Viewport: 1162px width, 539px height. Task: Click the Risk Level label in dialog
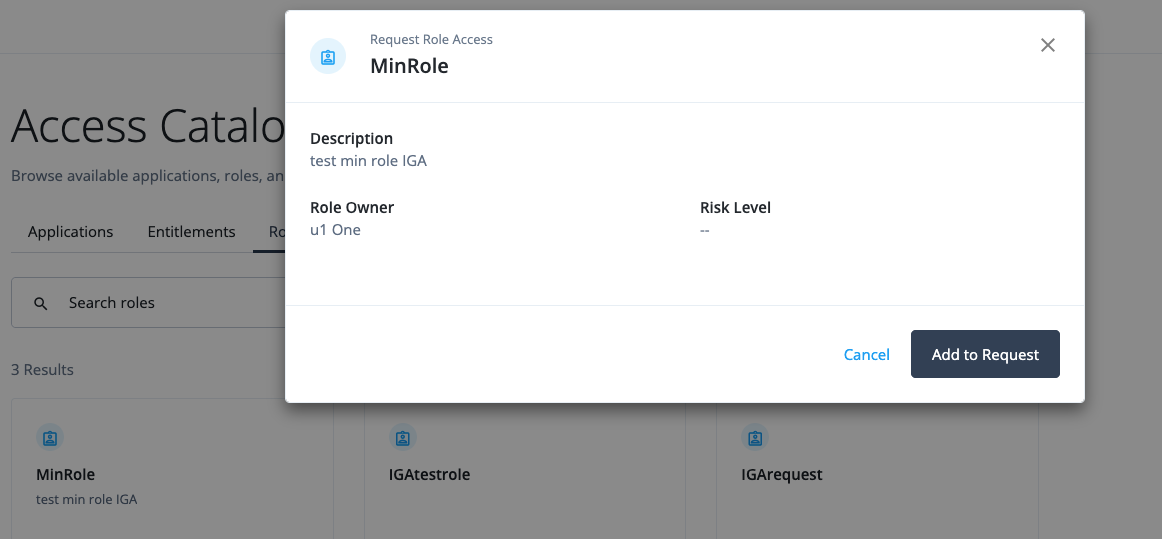(735, 208)
